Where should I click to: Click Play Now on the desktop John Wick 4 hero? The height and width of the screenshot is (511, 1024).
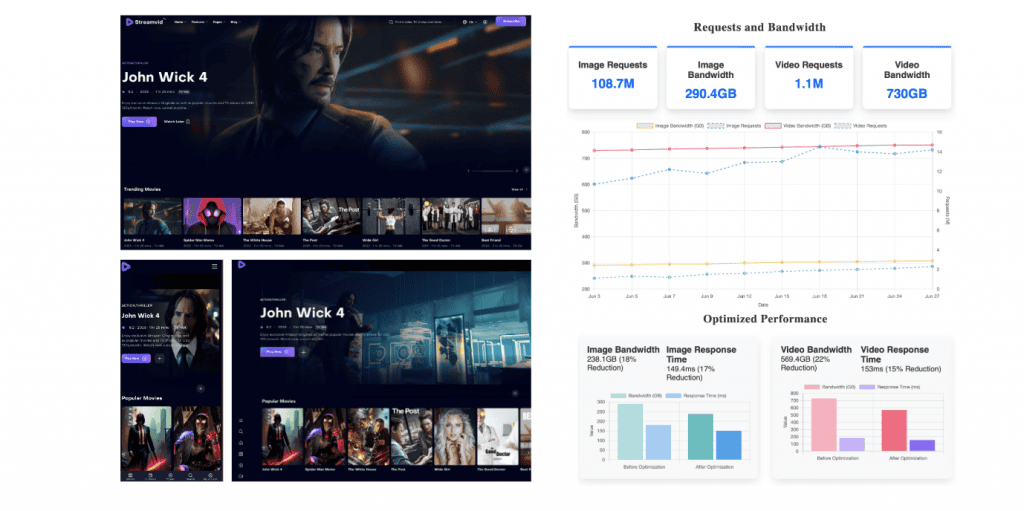point(139,122)
